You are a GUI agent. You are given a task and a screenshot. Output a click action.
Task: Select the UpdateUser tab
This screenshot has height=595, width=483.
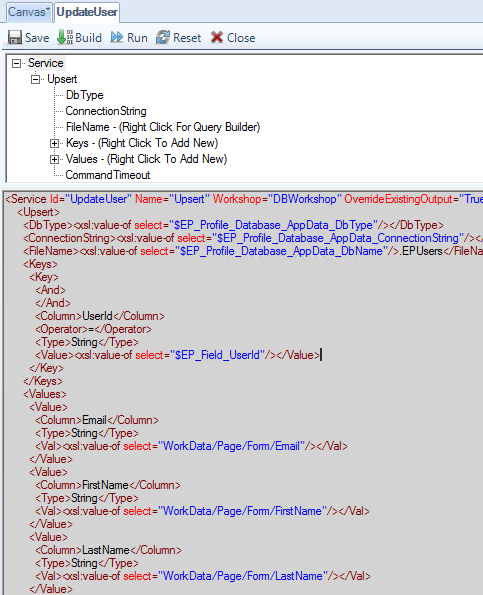tap(87, 12)
